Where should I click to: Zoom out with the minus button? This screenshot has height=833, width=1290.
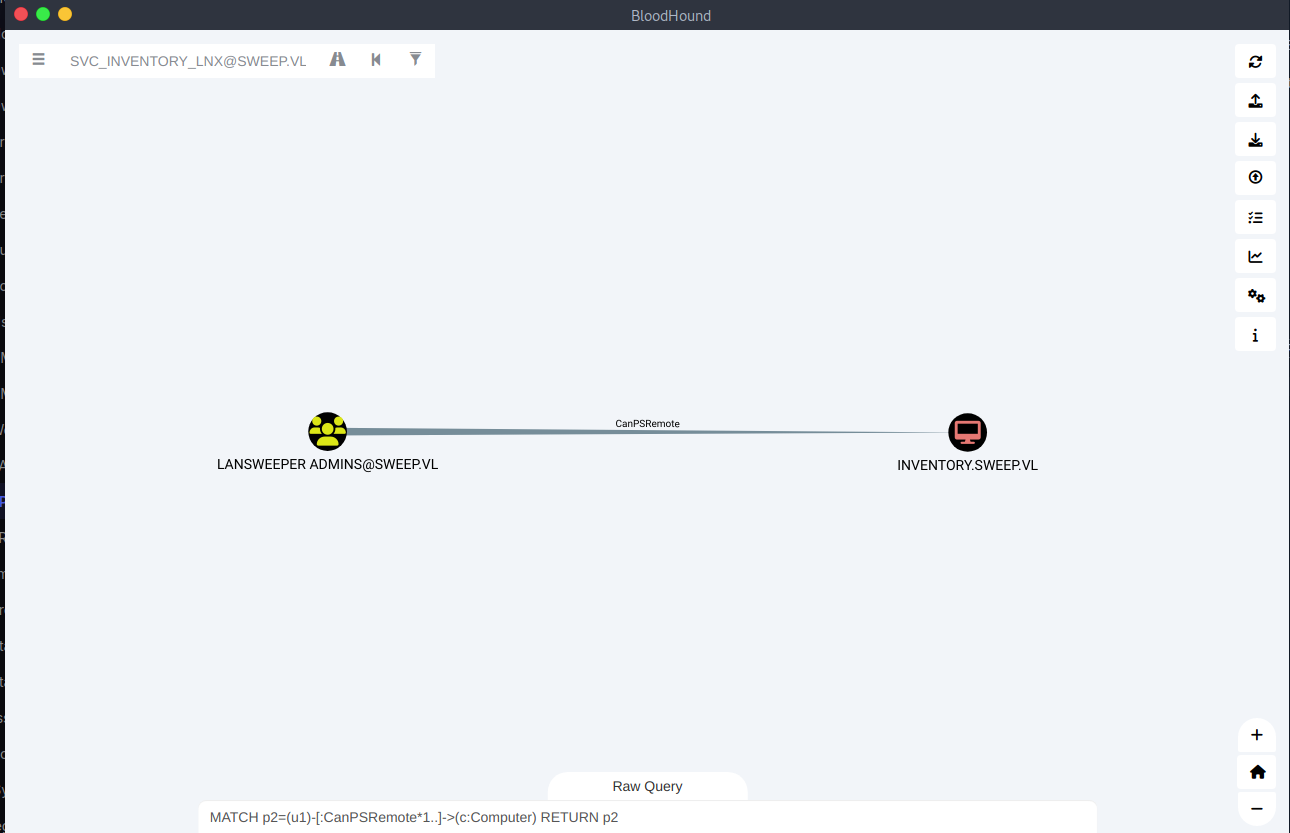[x=1257, y=809]
